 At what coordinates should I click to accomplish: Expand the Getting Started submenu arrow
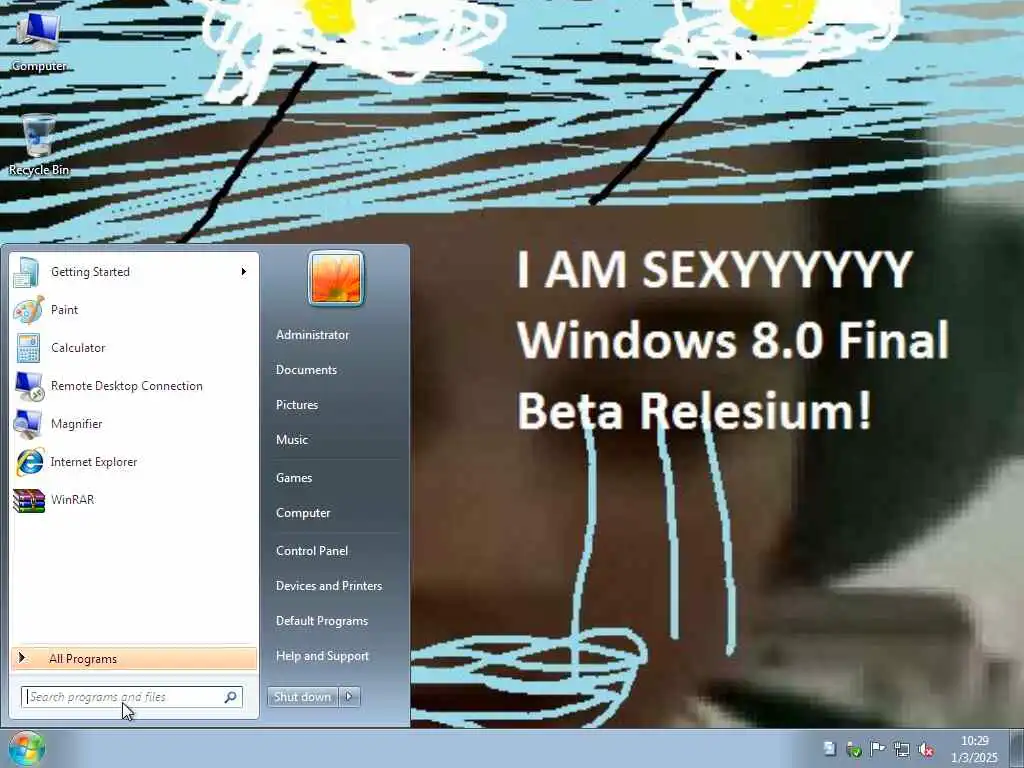pos(244,272)
